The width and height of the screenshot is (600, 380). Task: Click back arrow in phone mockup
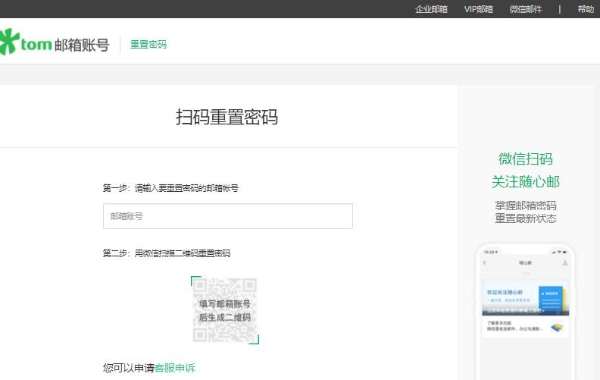(x=485, y=263)
